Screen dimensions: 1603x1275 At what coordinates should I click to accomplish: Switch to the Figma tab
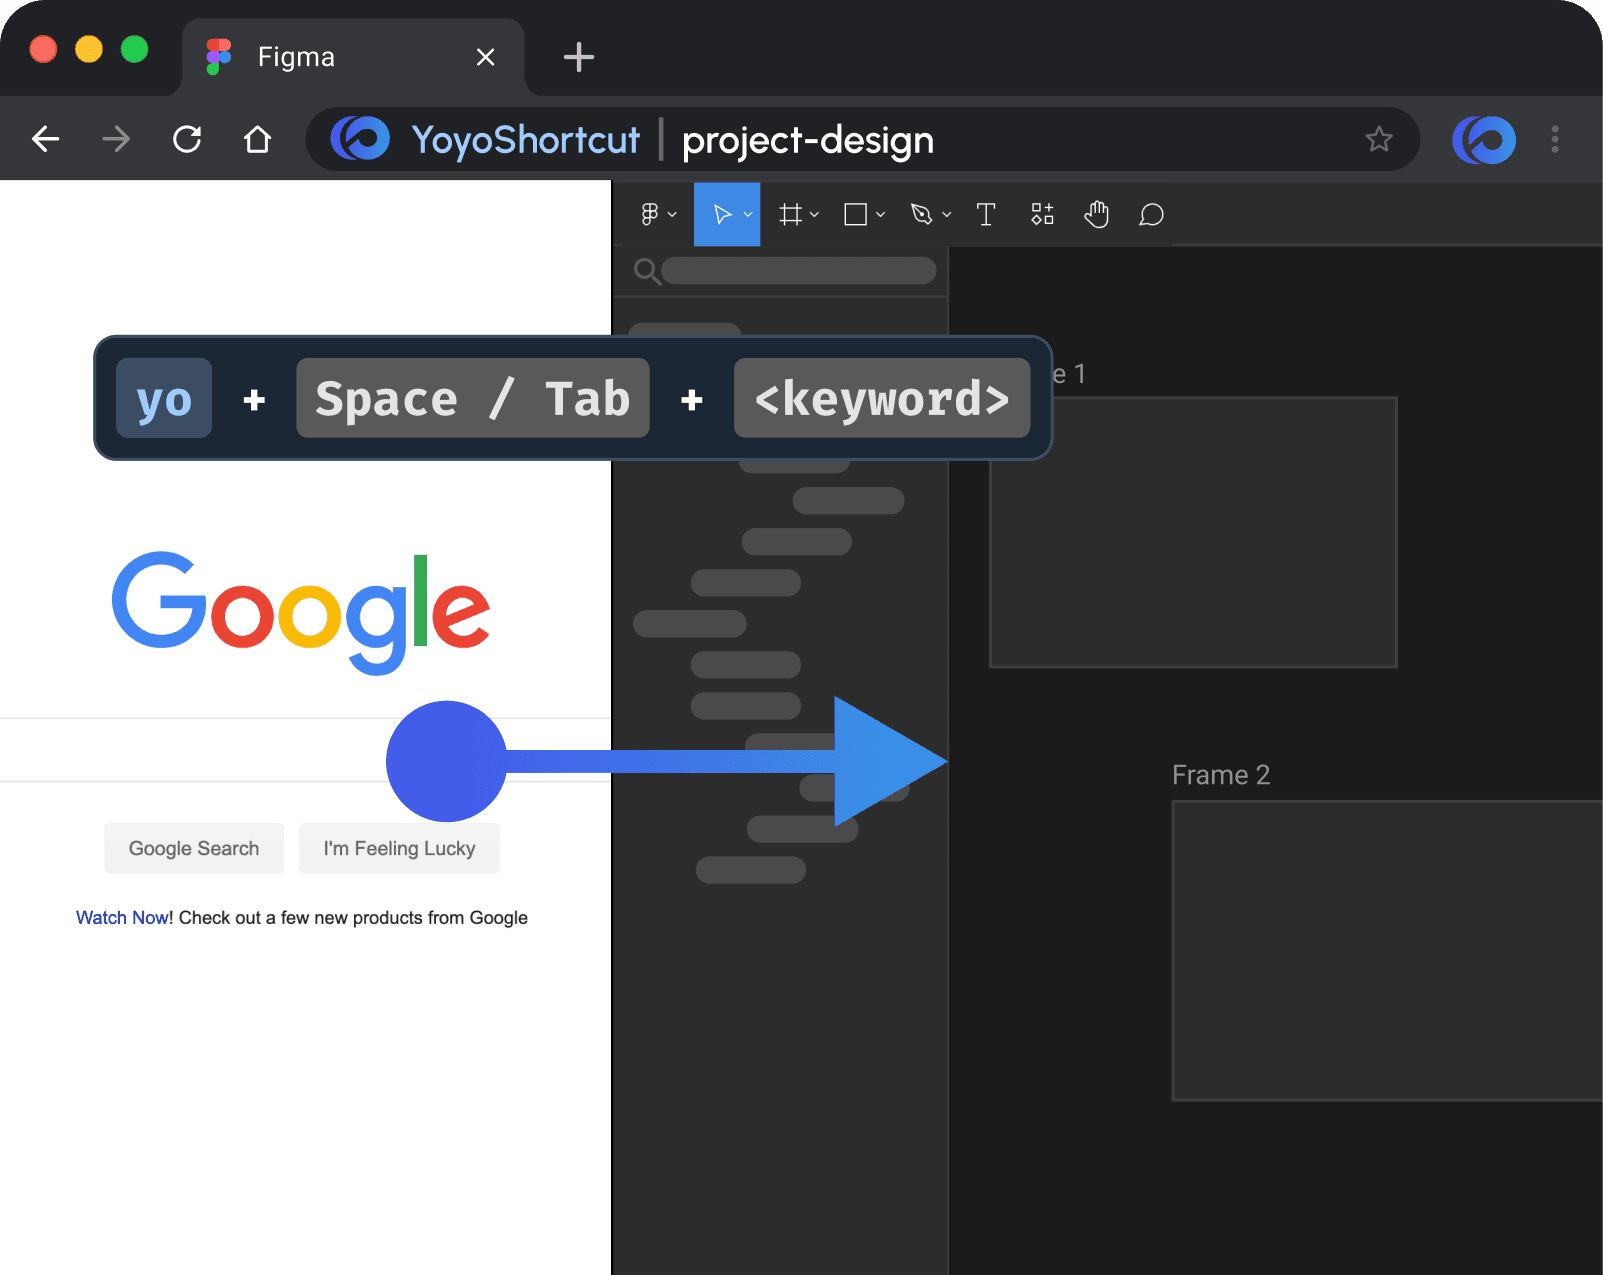pos(353,57)
